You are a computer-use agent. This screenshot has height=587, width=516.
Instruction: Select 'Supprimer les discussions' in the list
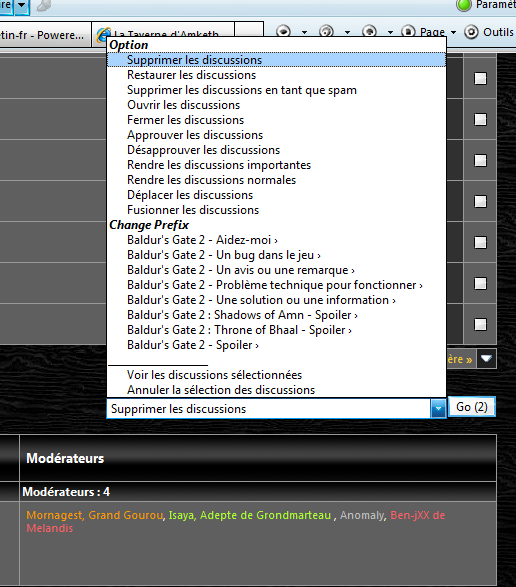coord(276,60)
